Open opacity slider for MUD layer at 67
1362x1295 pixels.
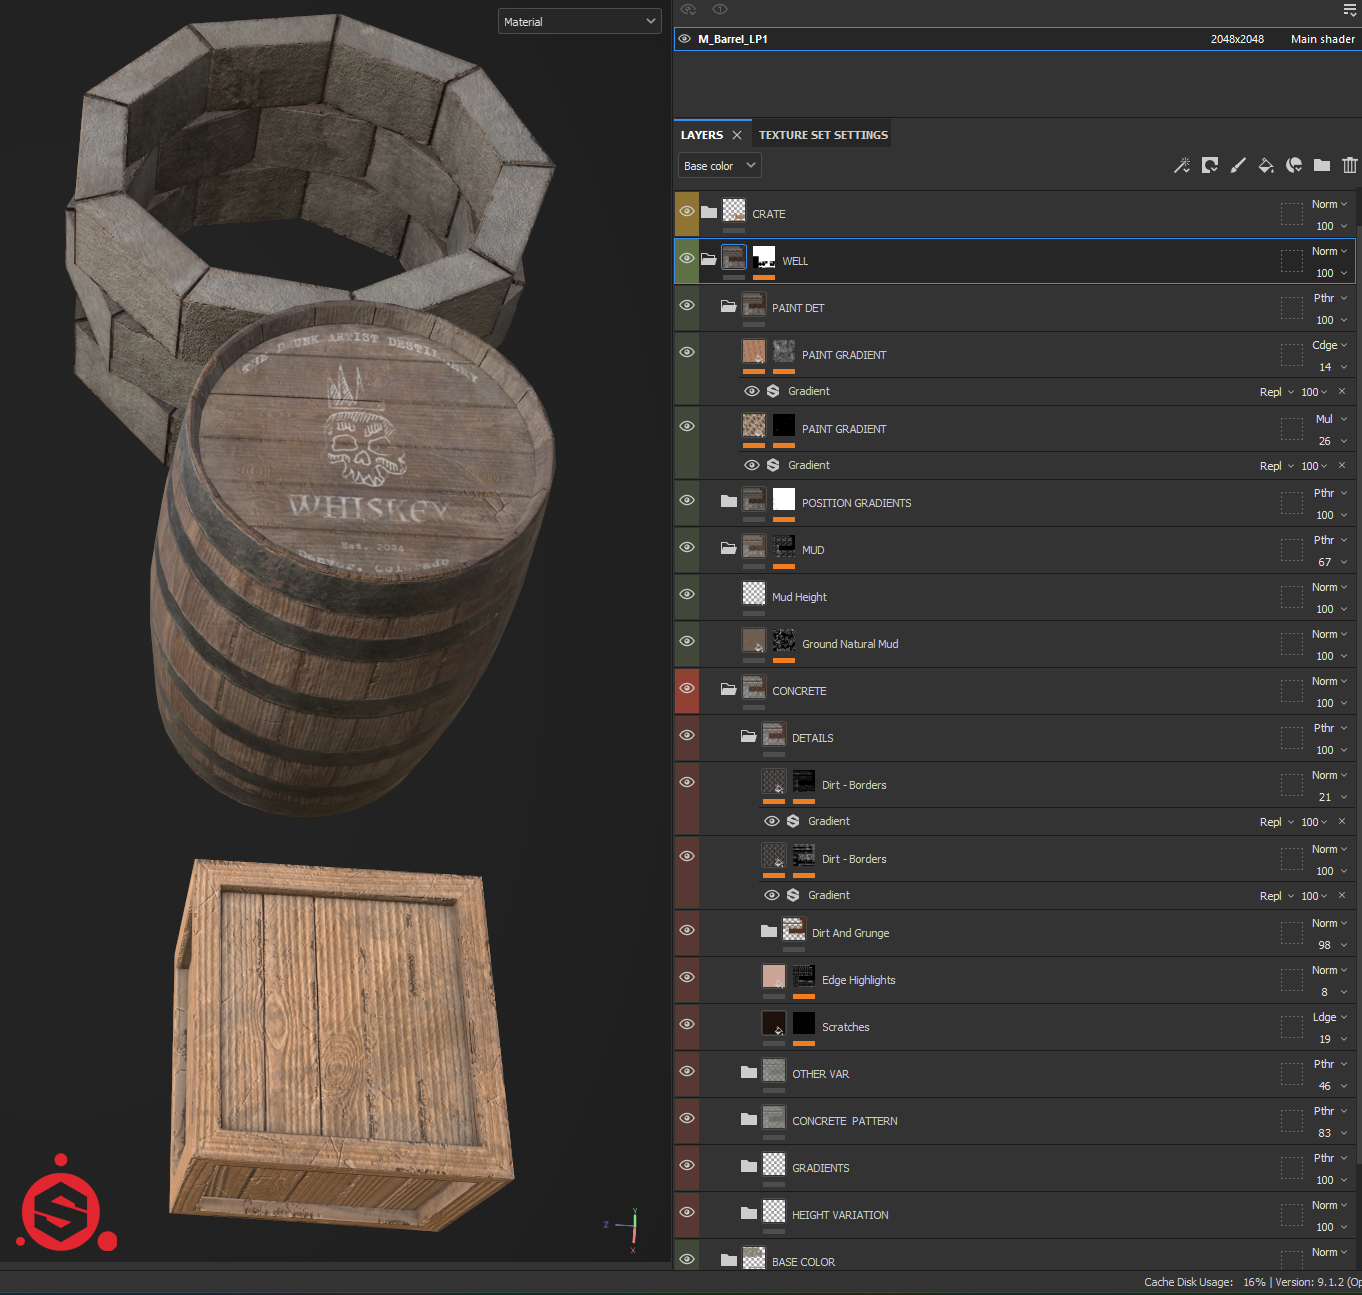pyautogui.click(x=1331, y=562)
